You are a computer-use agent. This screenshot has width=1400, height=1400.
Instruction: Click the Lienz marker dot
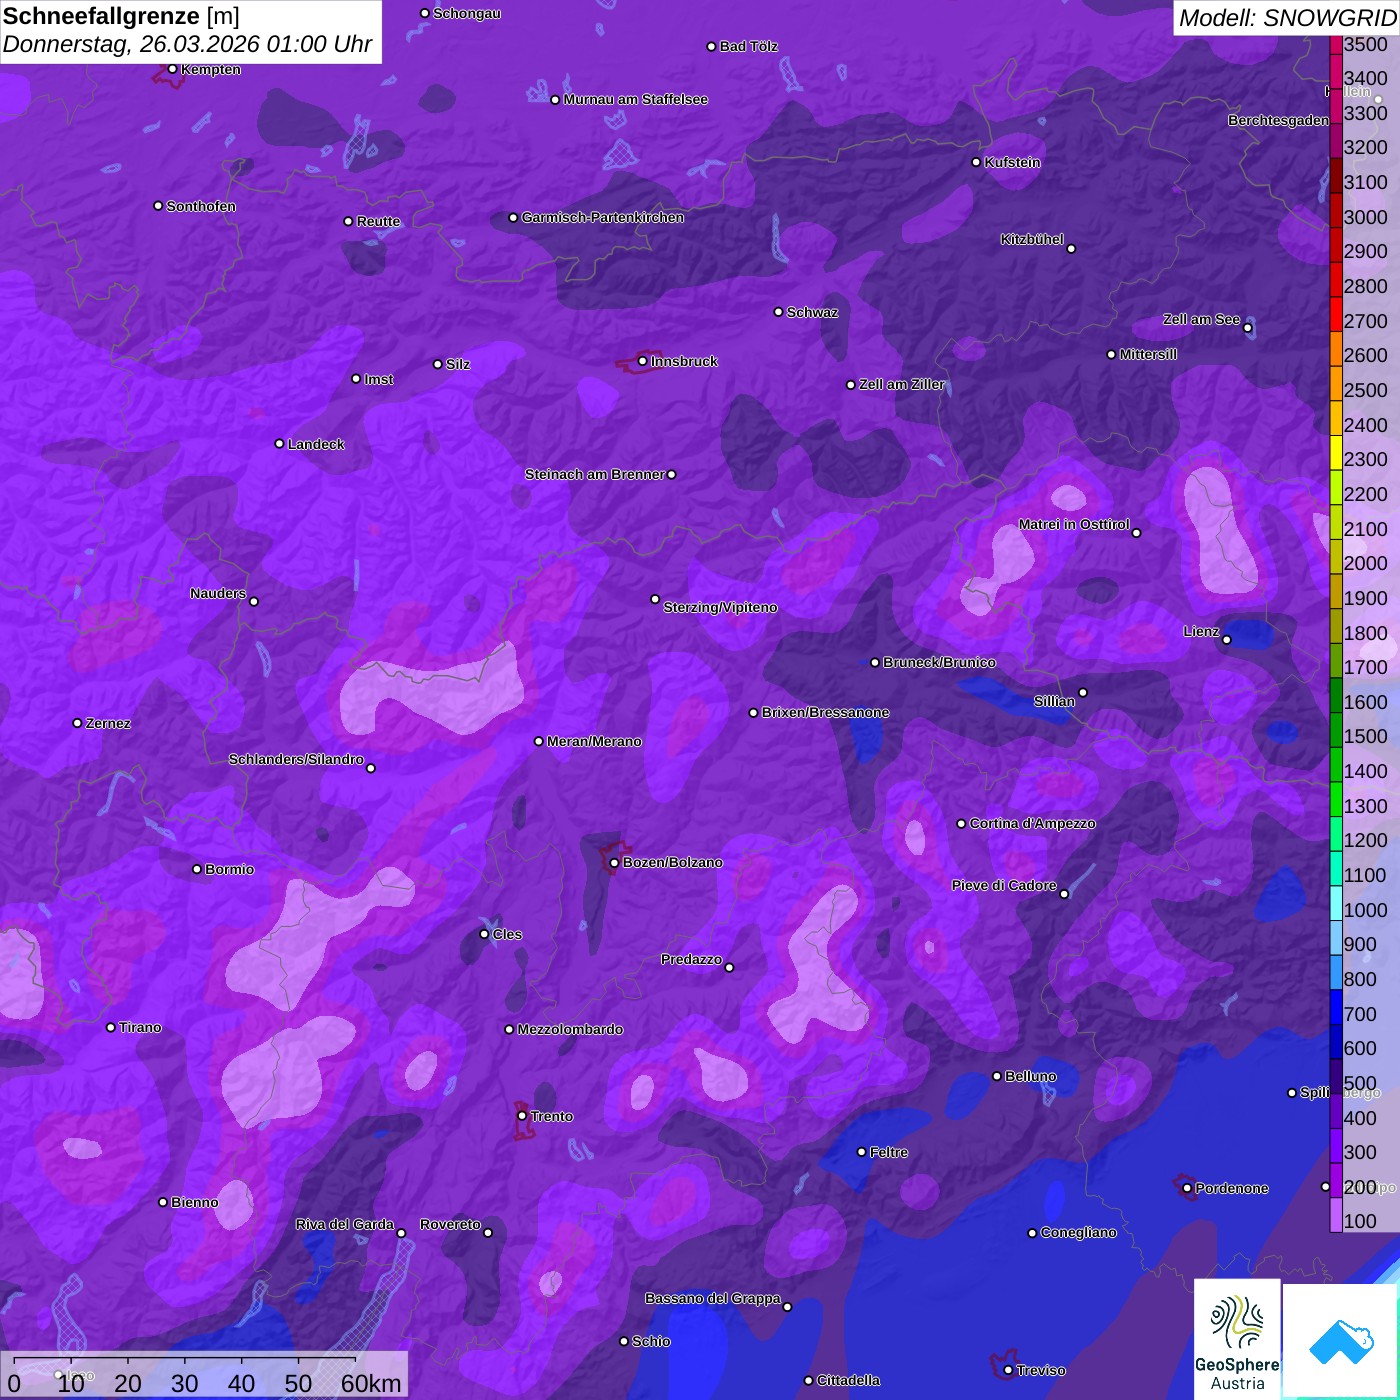click(x=1227, y=640)
